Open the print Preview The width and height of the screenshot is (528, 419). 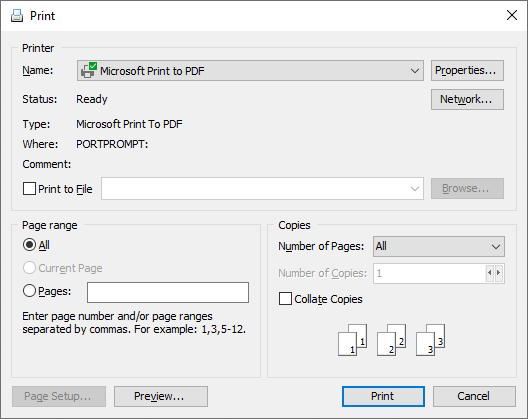161,396
